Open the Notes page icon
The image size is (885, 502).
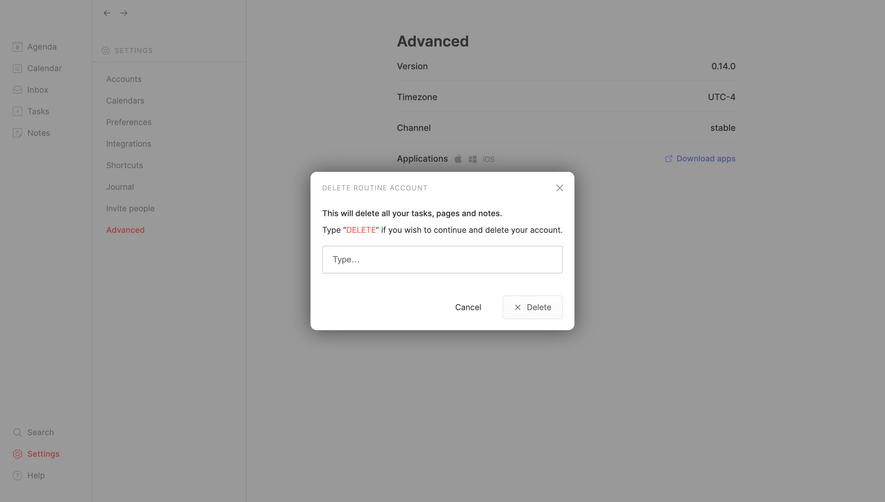(17, 133)
